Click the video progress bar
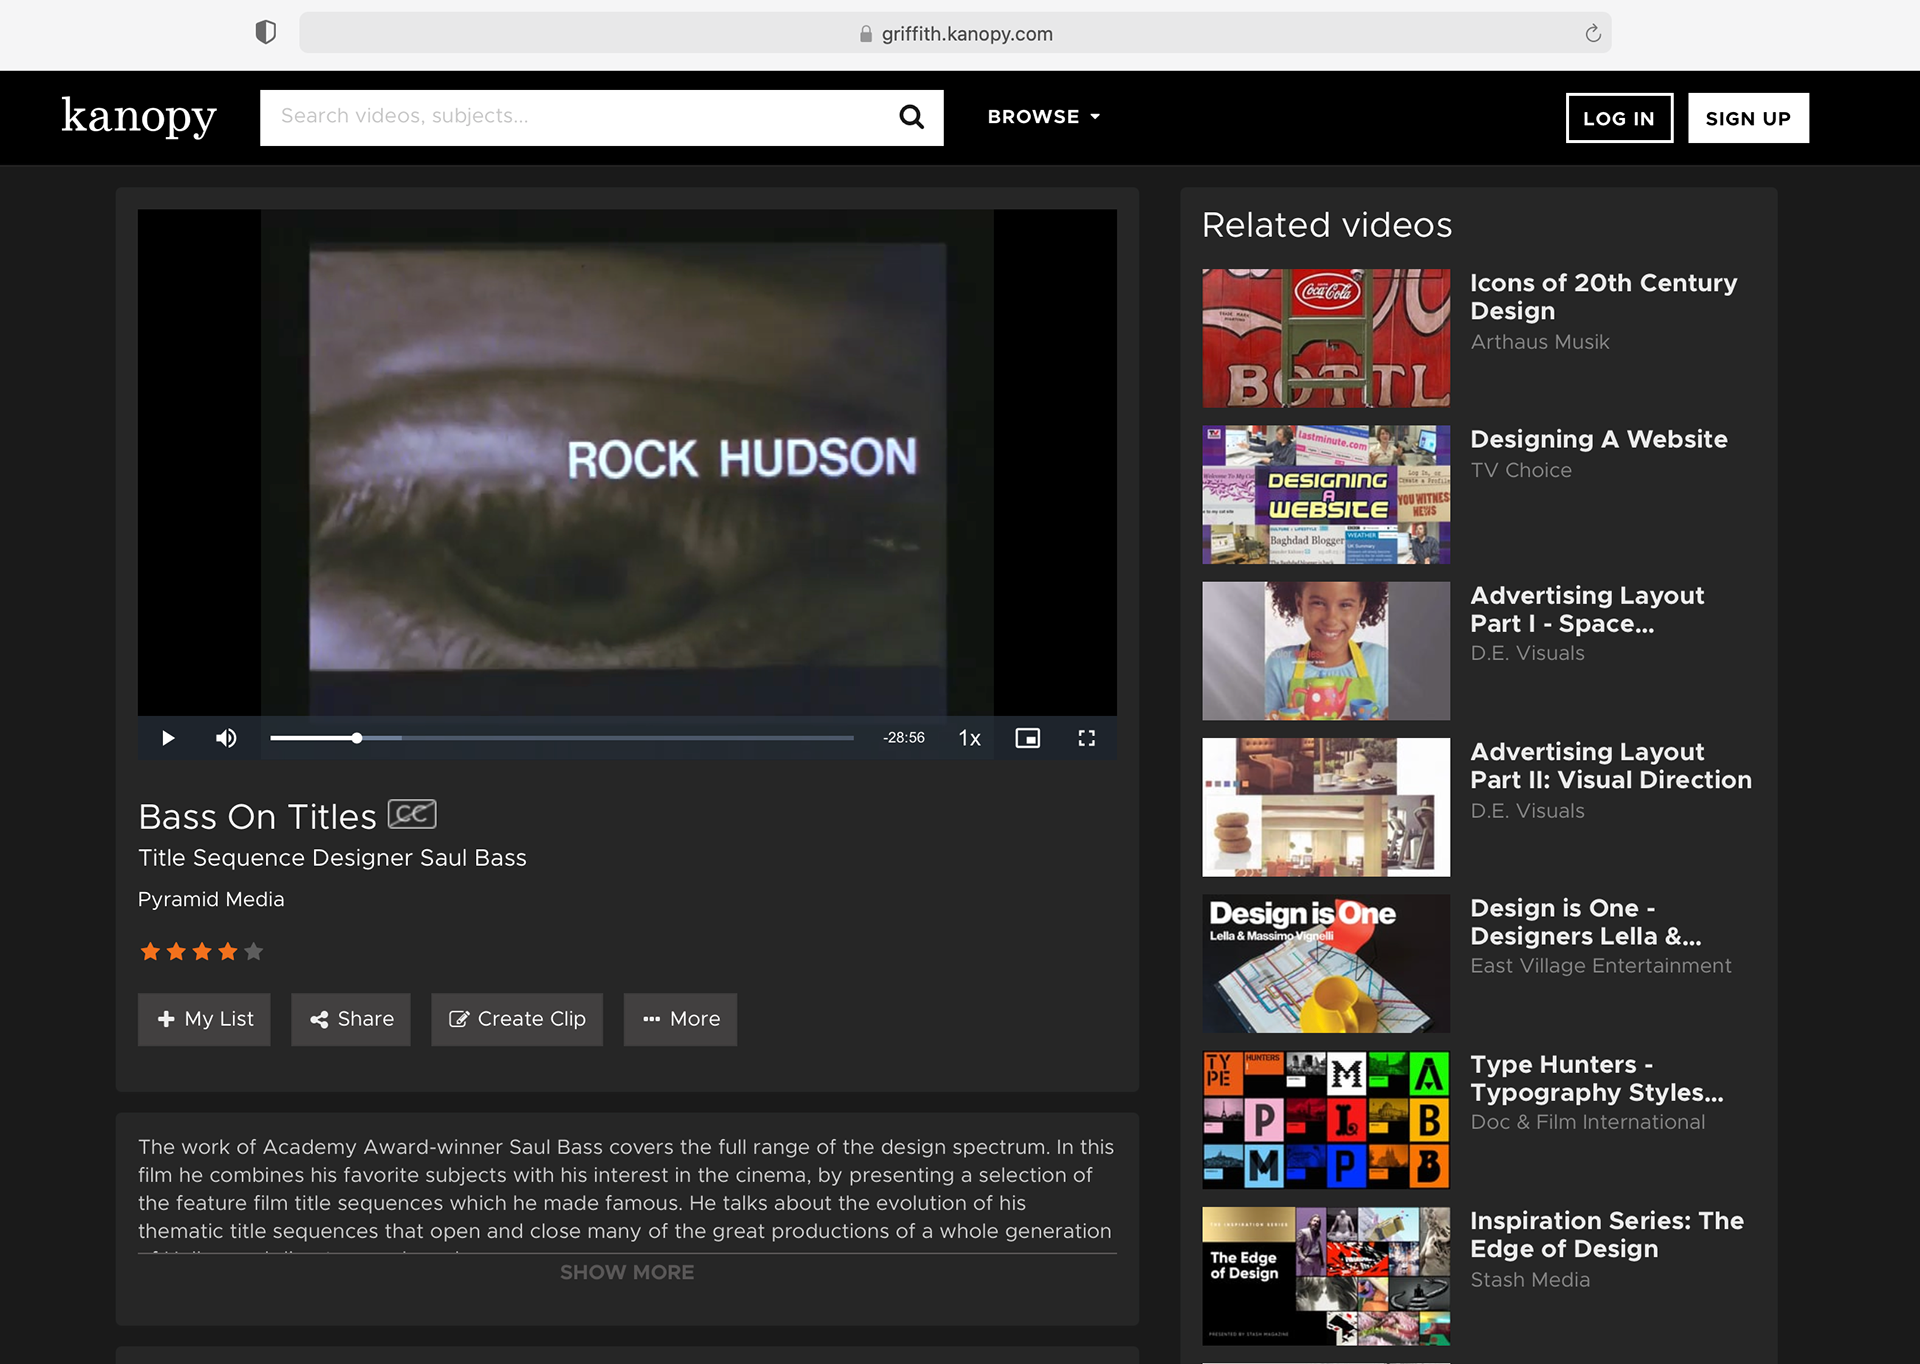 coord(562,738)
